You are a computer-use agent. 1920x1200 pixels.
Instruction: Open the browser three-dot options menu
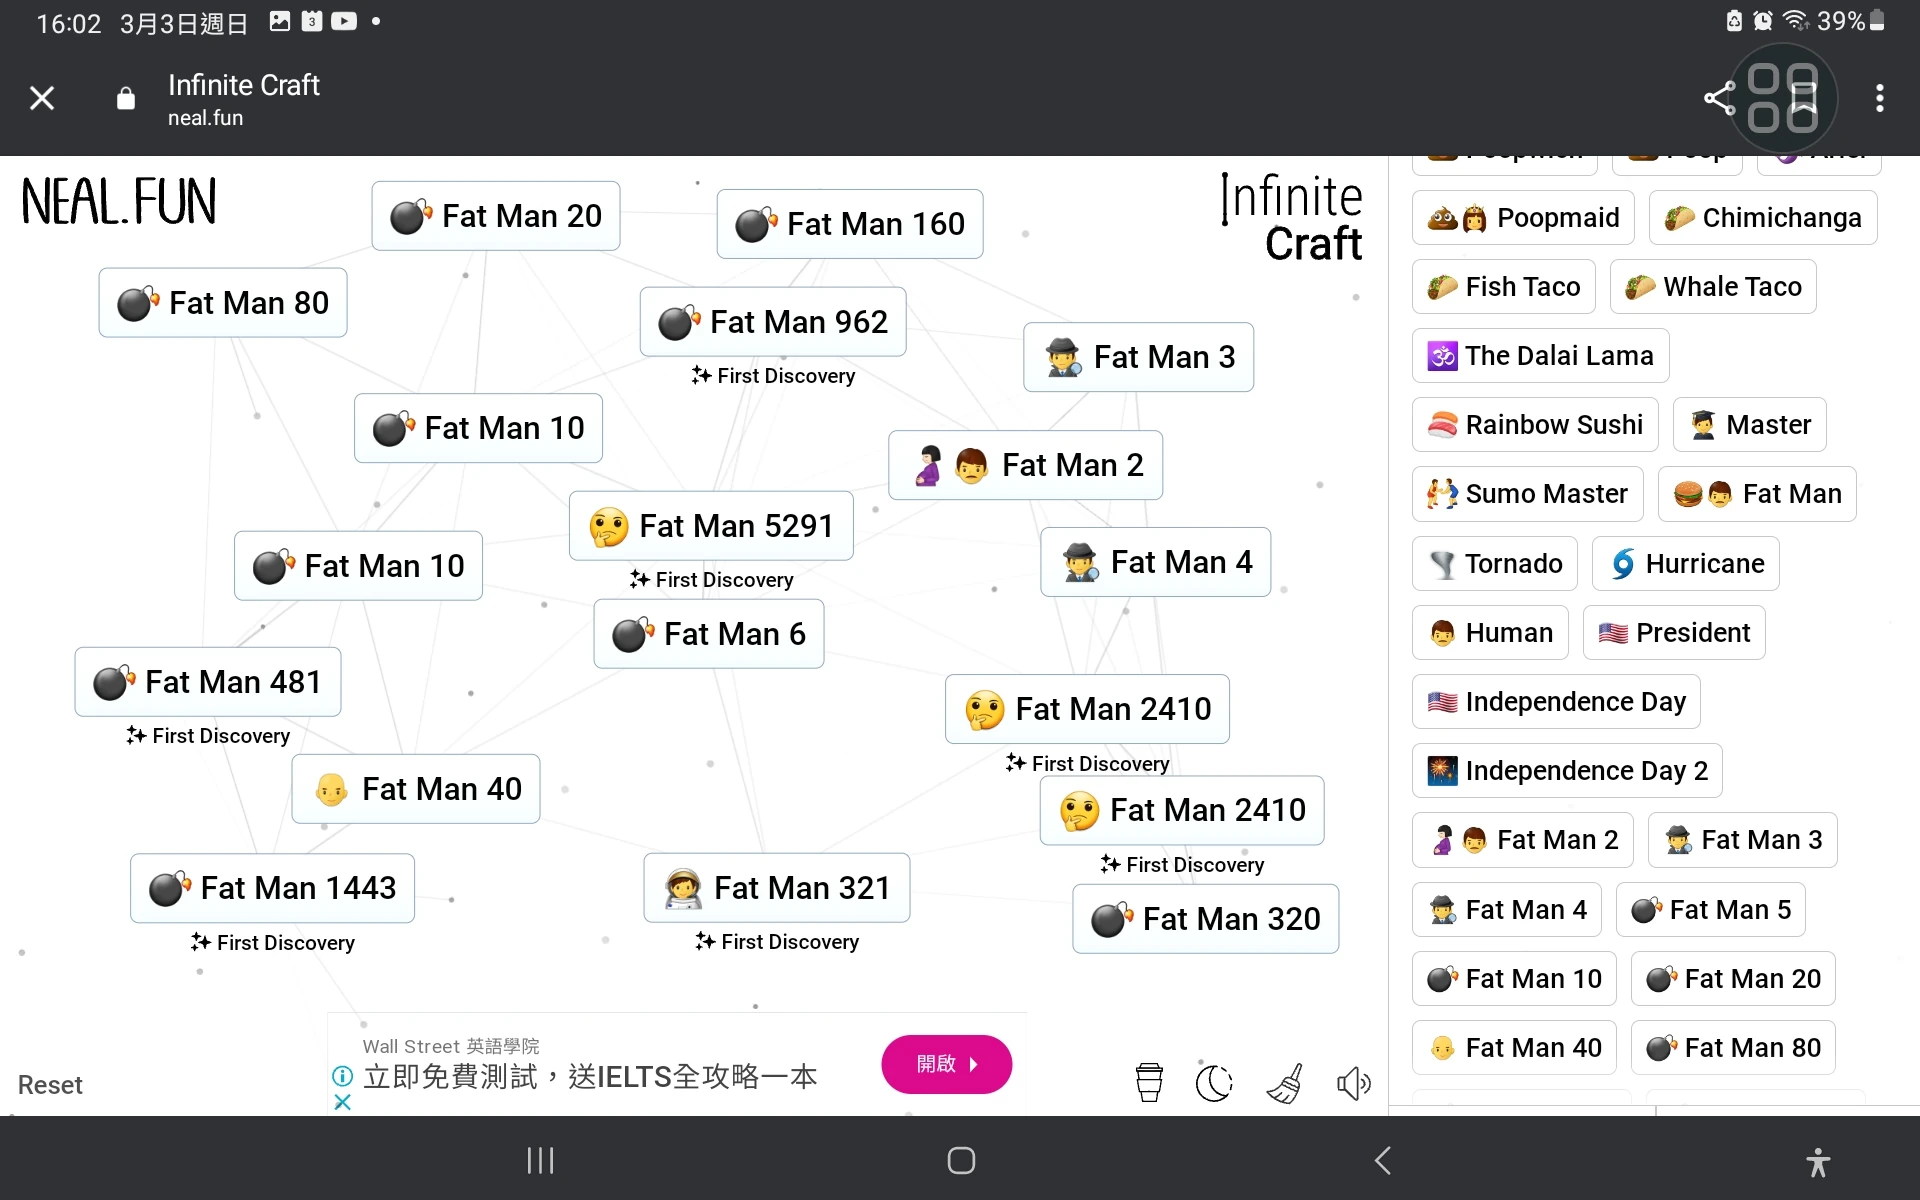click(x=1880, y=98)
